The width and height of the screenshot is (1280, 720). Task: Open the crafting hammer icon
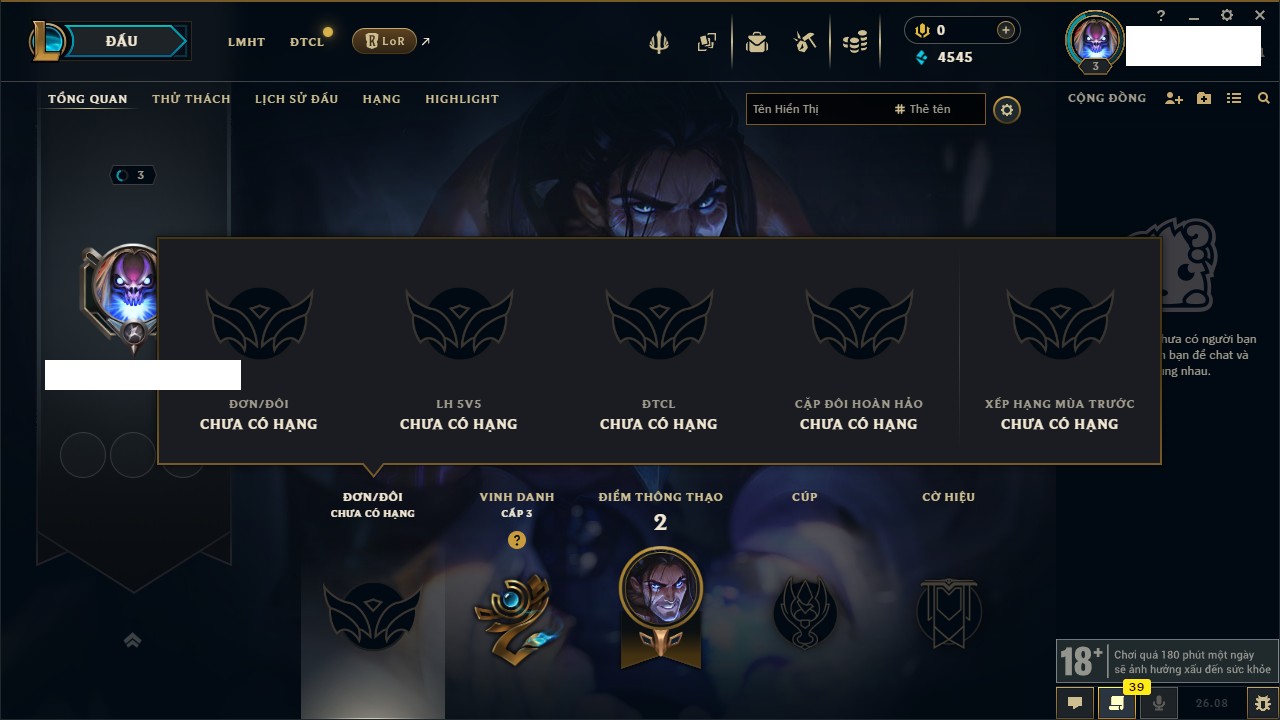pos(805,42)
